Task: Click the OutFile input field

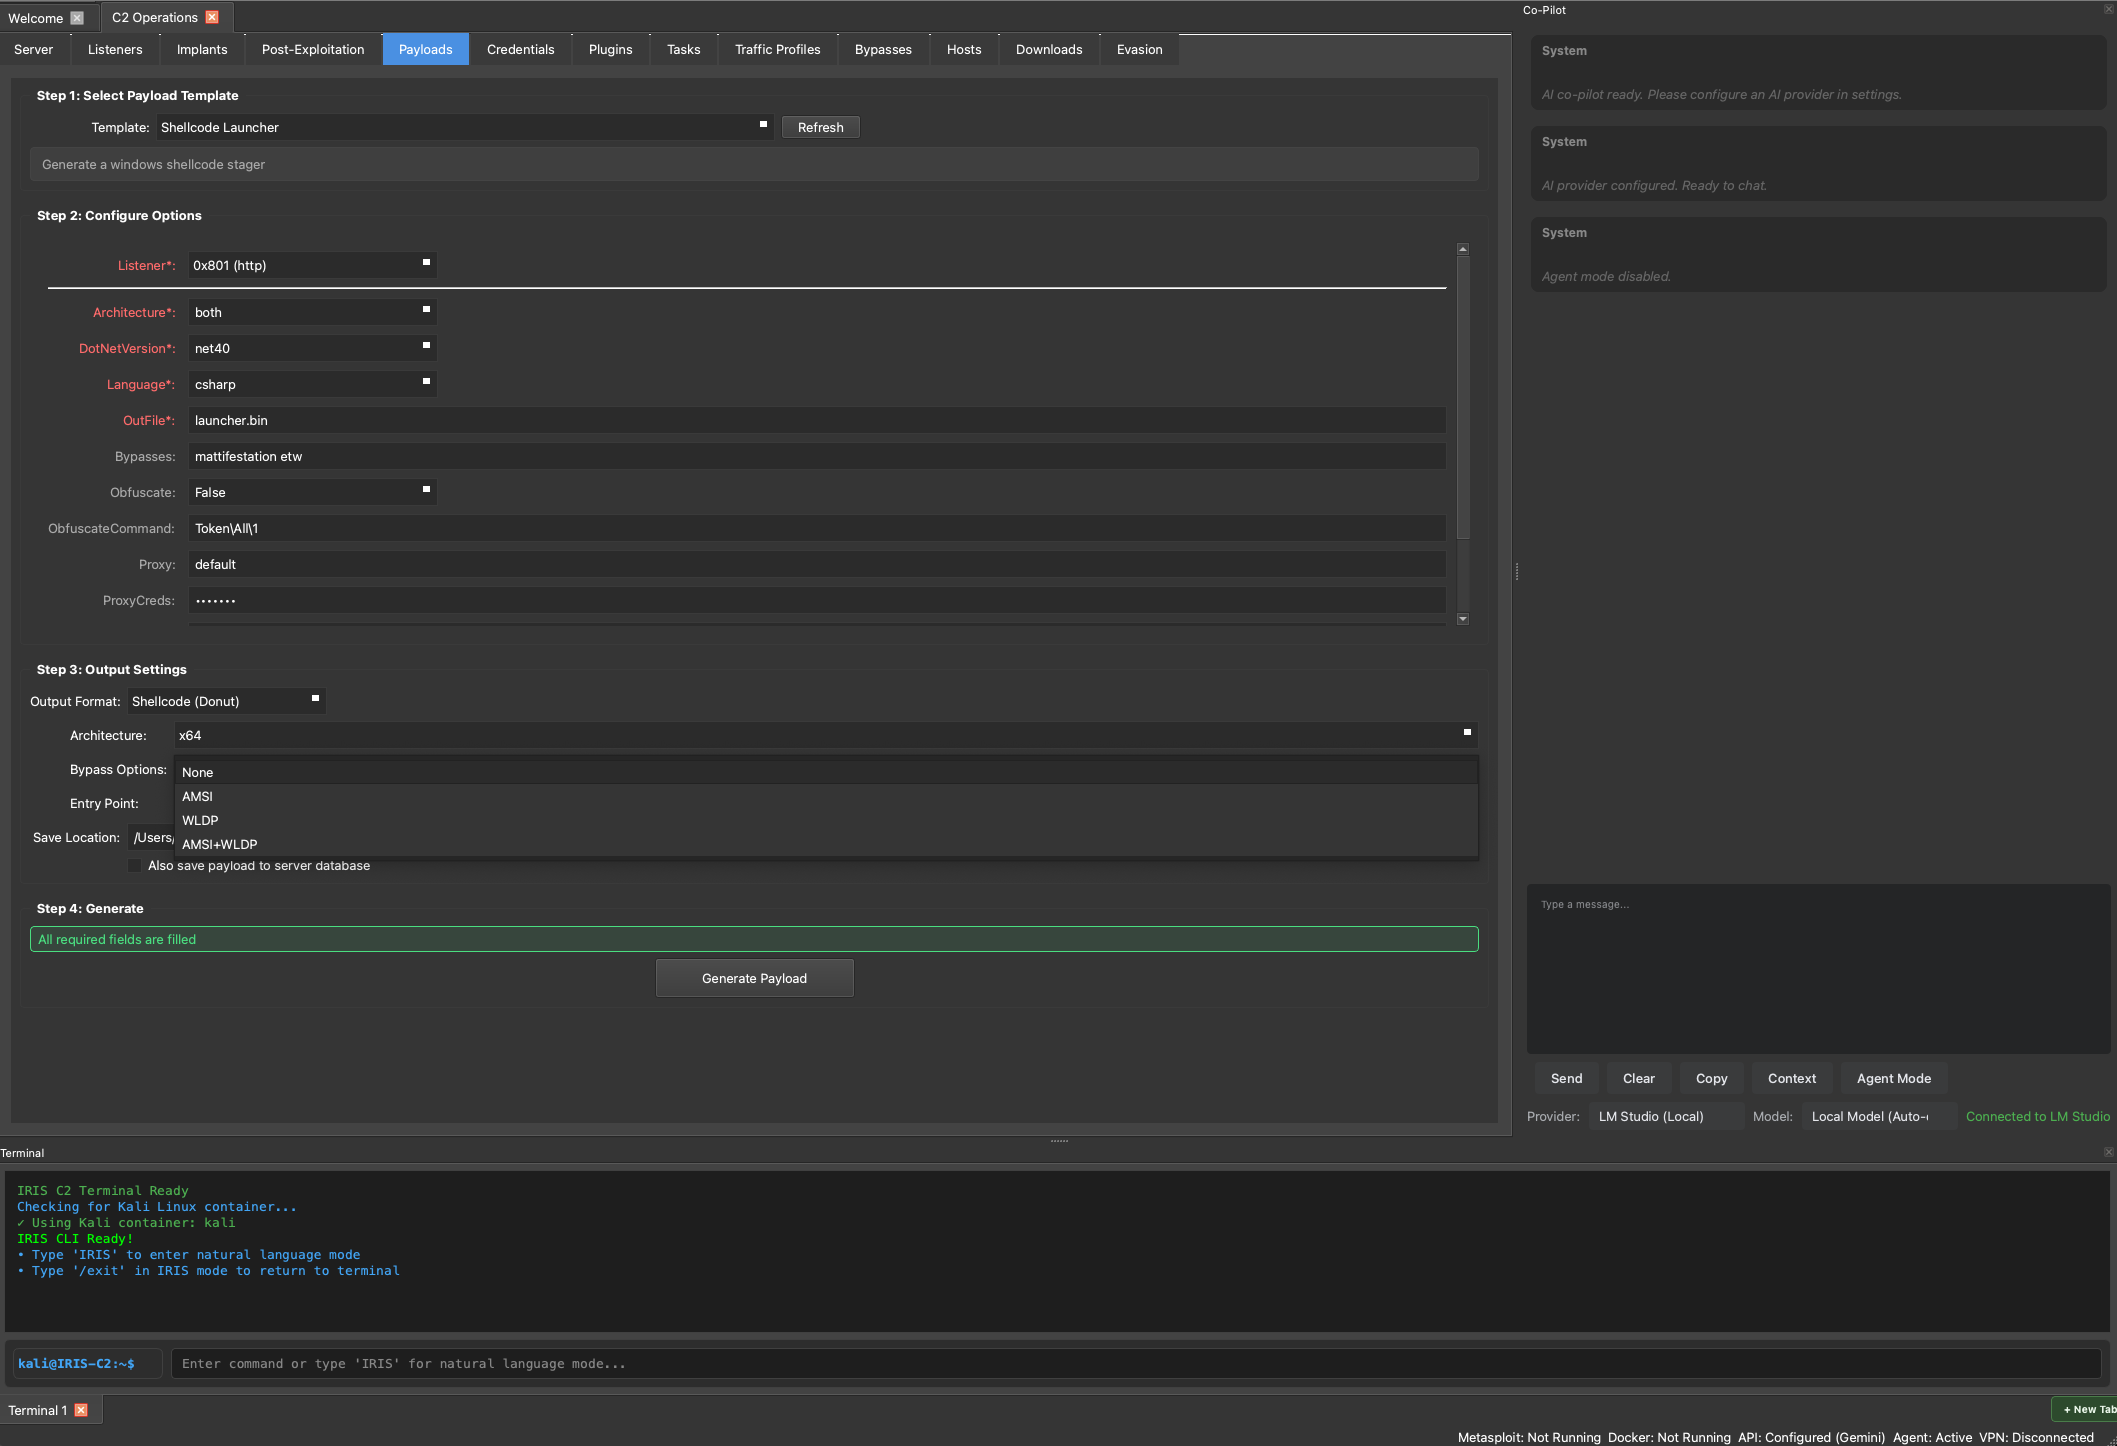Action: point(817,420)
